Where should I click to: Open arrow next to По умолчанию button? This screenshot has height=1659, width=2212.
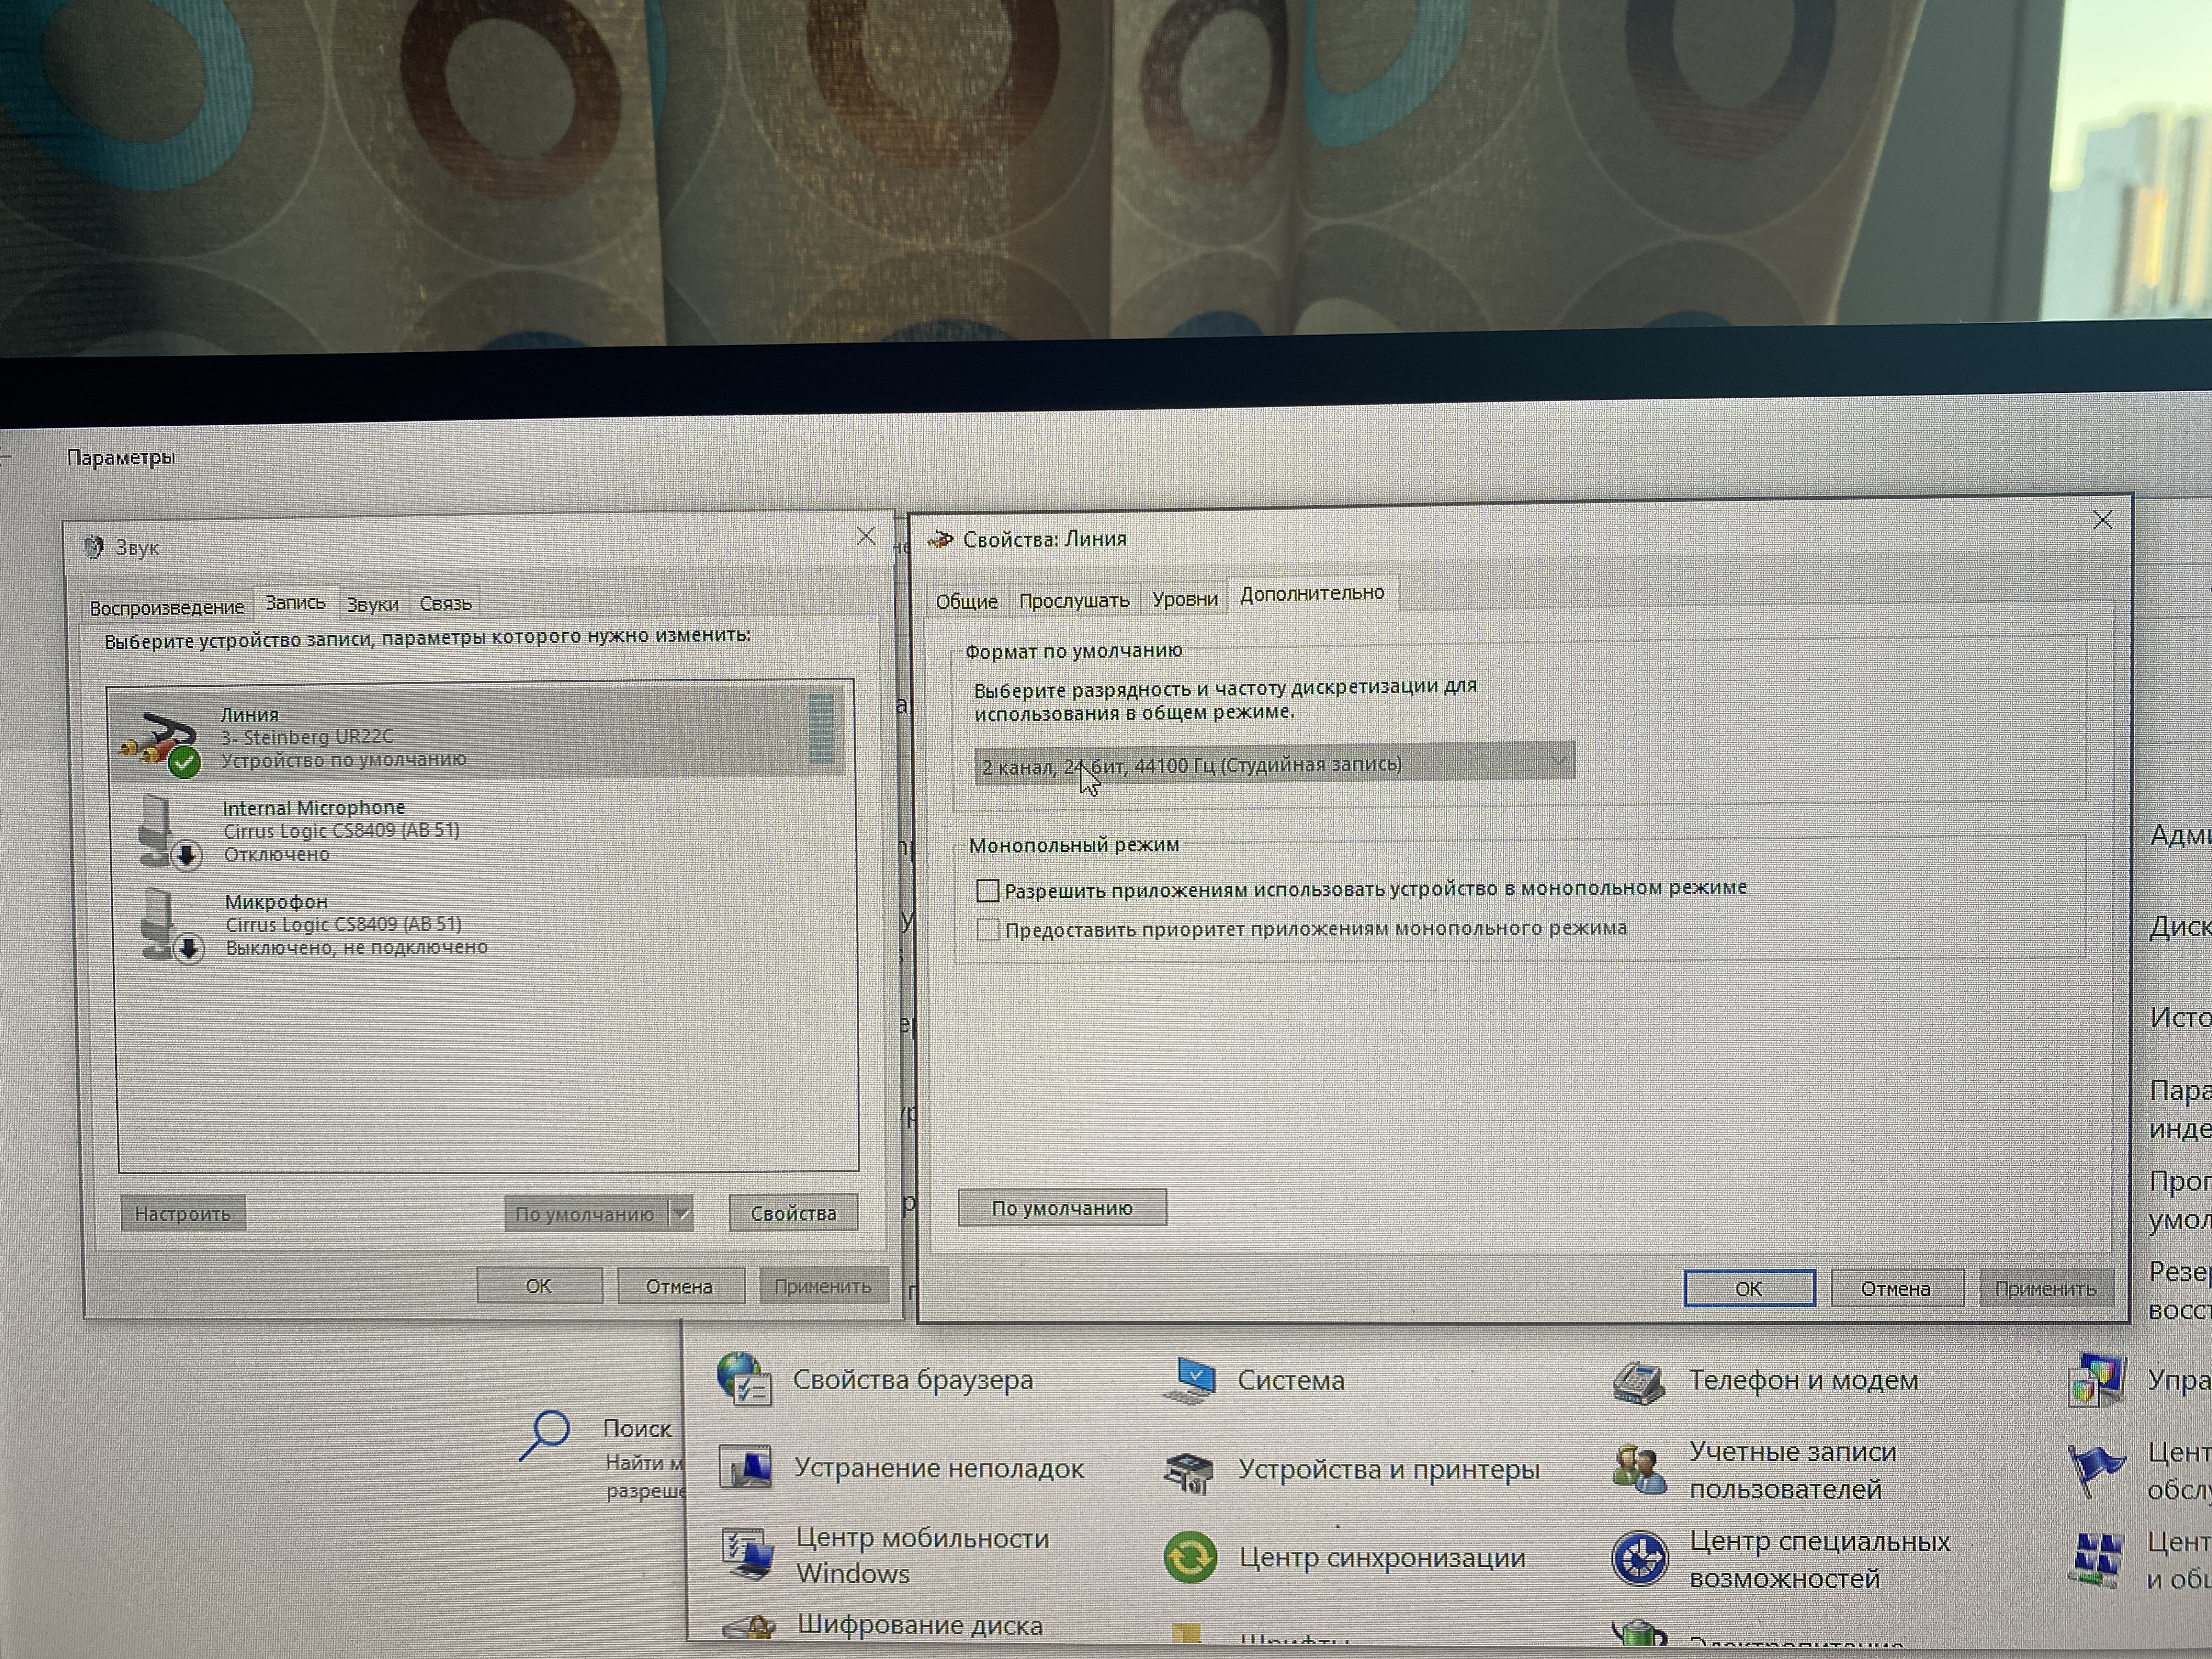pos(681,1214)
